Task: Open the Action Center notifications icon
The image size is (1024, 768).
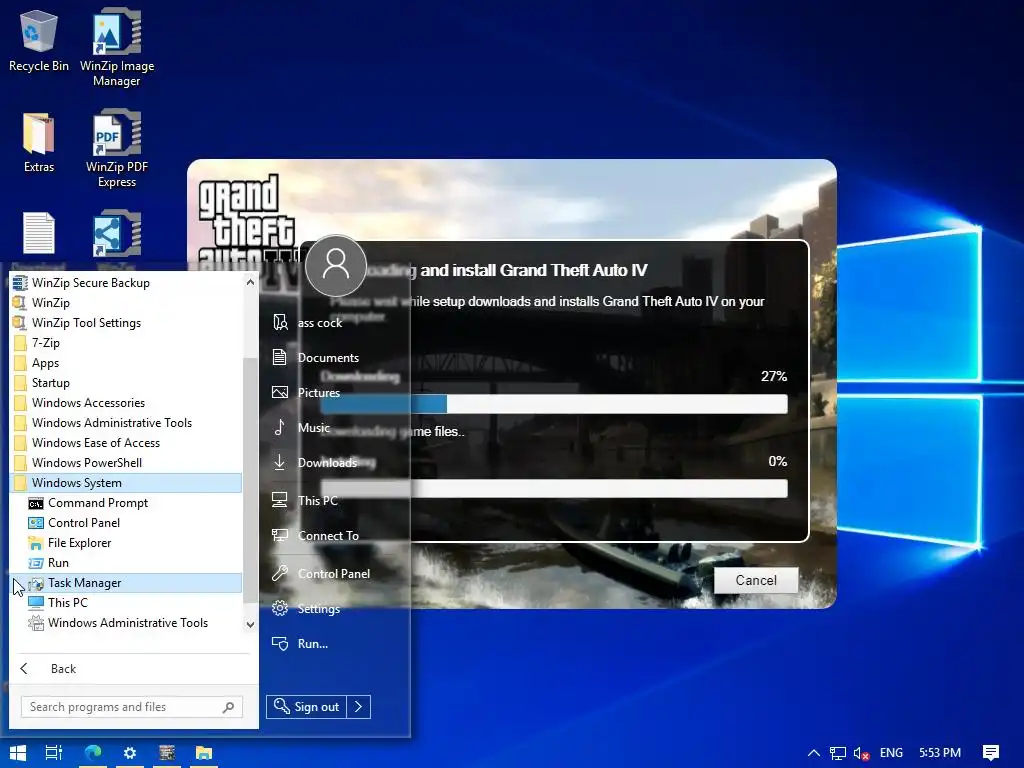Action: (x=991, y=753)
